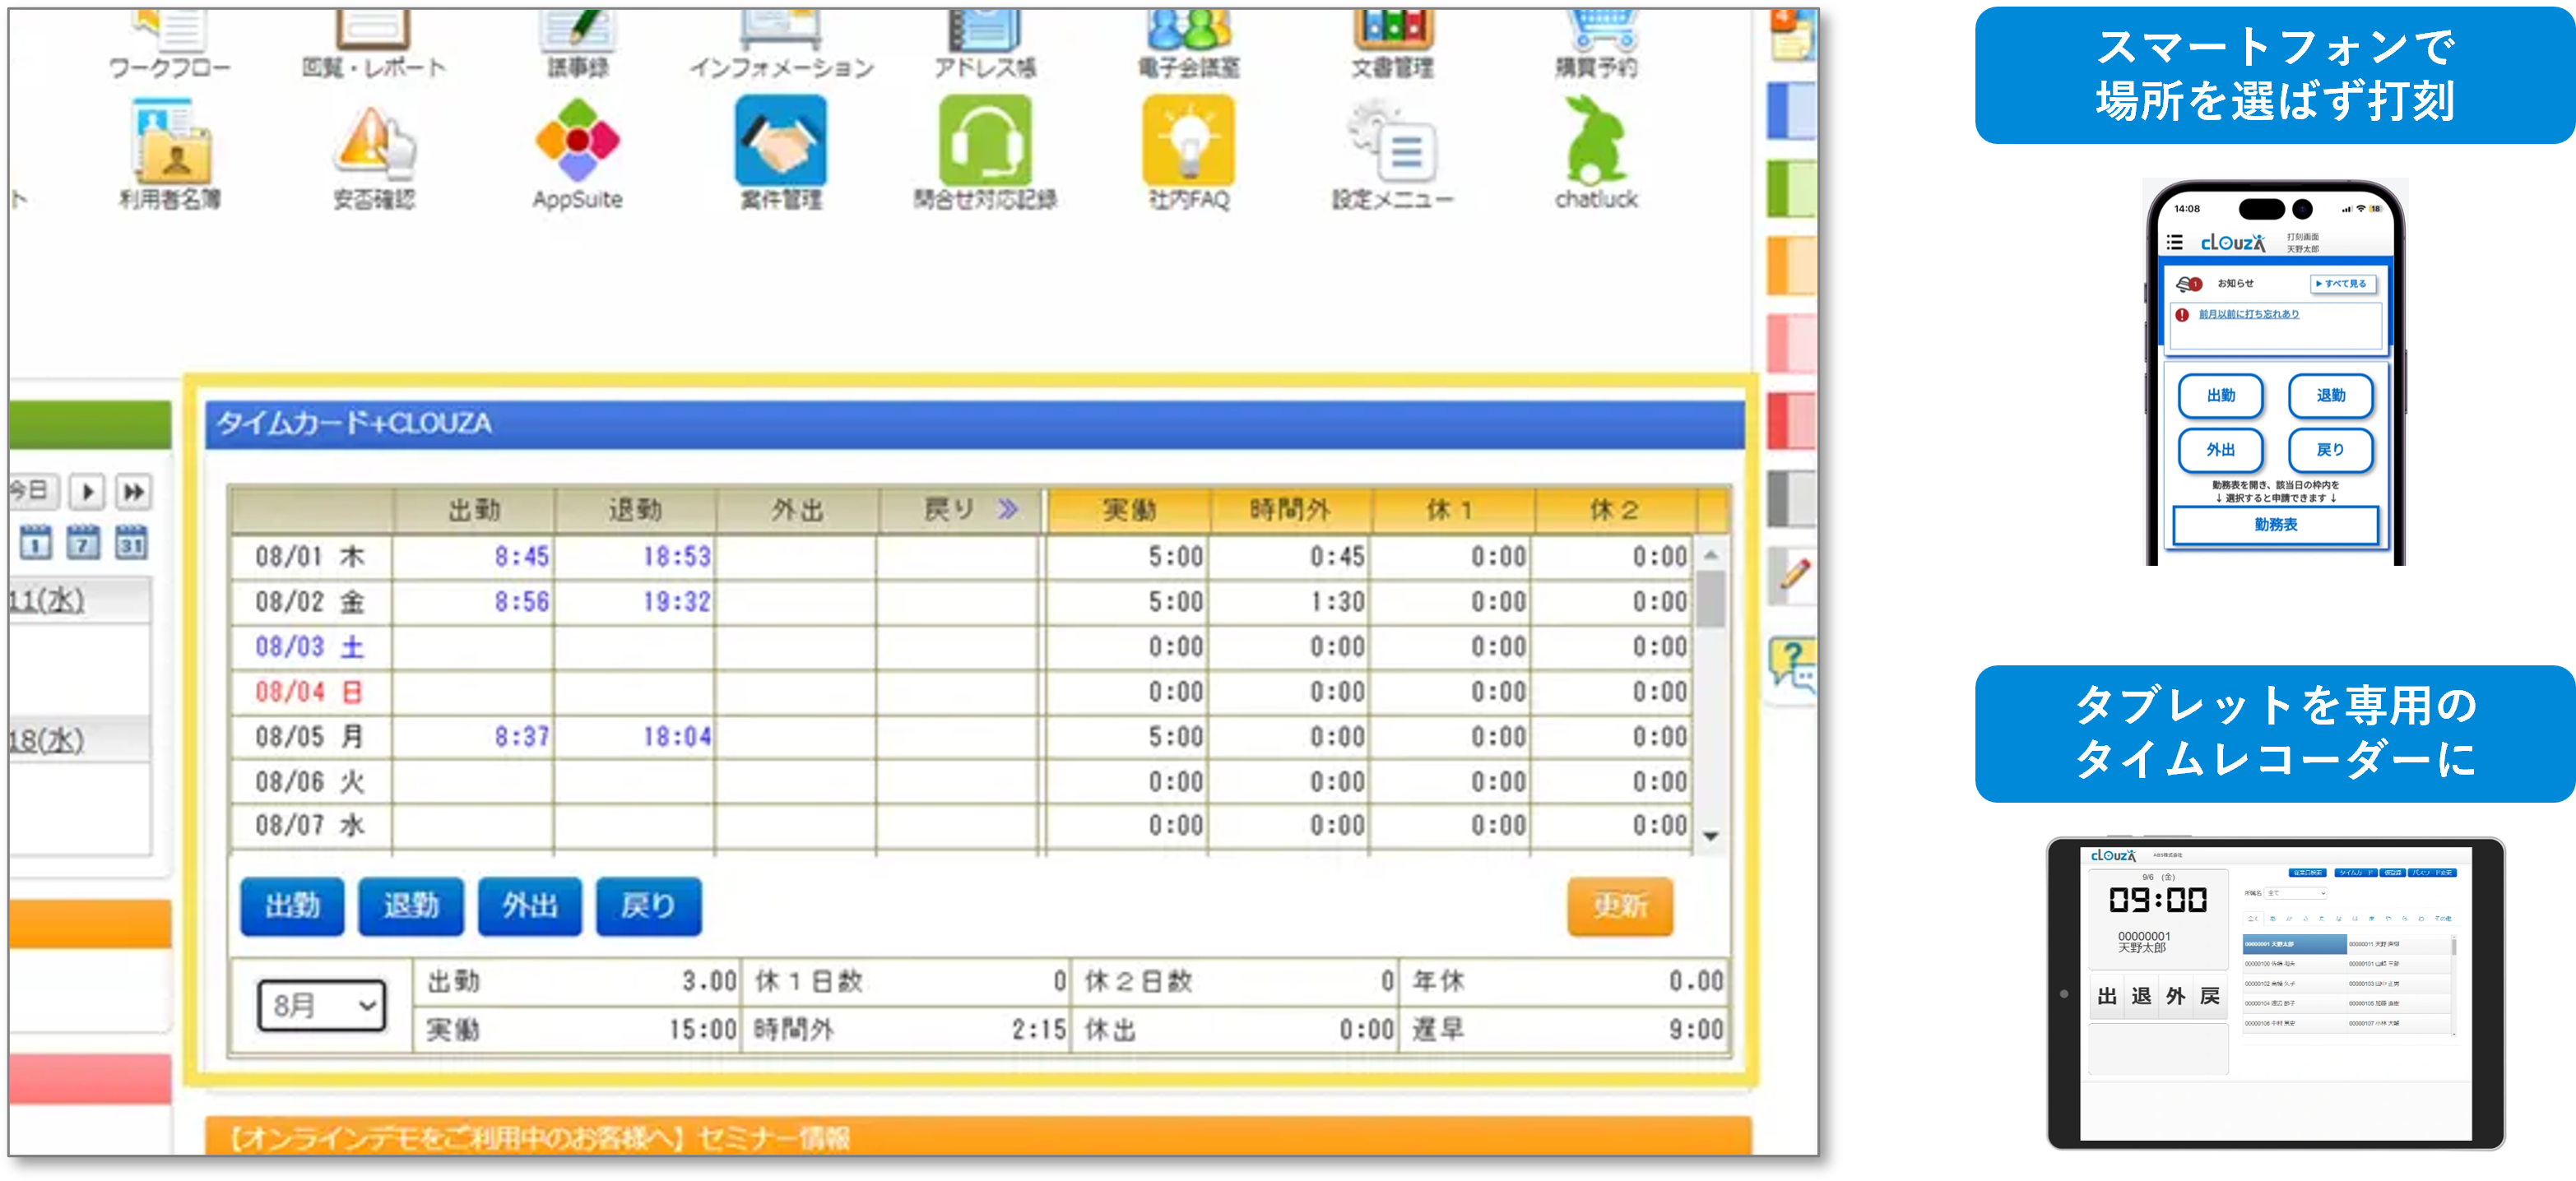2576x1181 pixels.
Task: Select the green color tab in sidebar
Action: click(1791, 188)
